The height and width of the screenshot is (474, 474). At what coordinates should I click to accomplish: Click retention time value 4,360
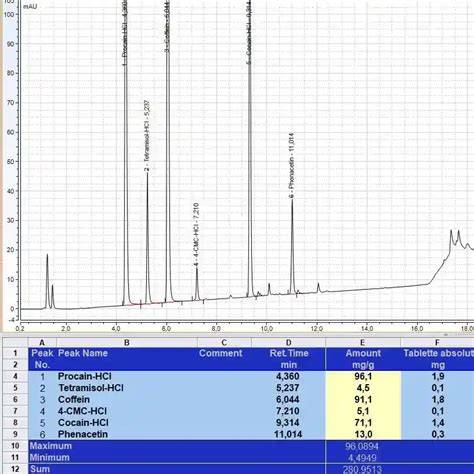pos(288,376)
